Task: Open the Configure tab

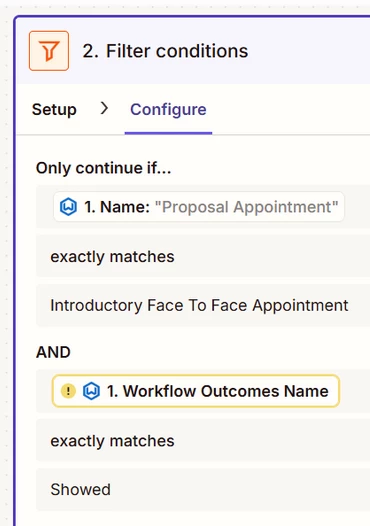Action: tap(168, 109)
